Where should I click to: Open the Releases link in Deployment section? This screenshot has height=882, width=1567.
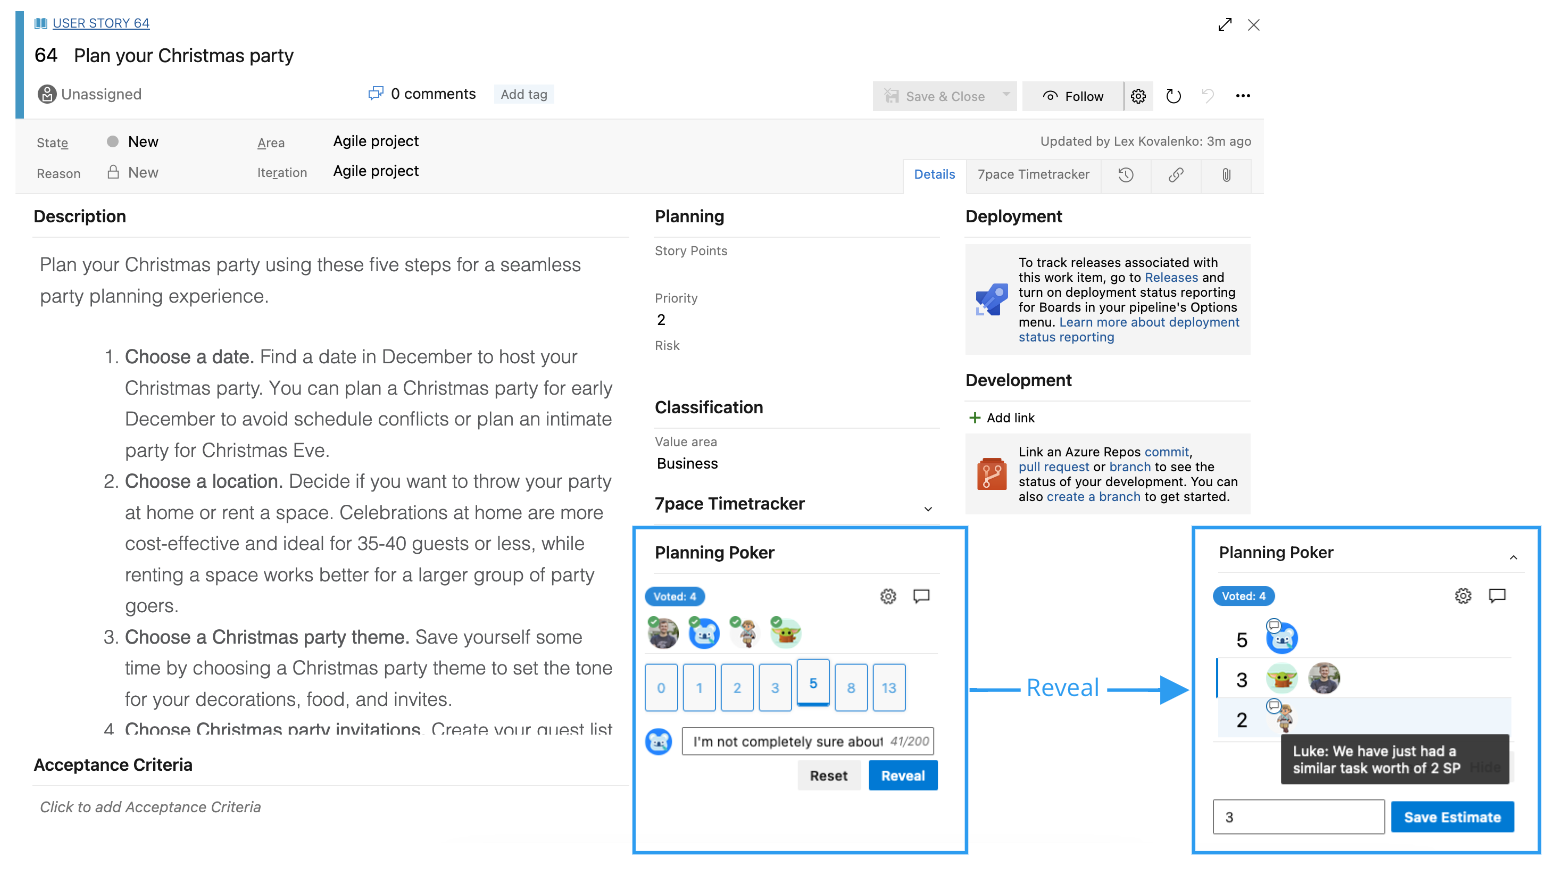(x=1171, y=277)
